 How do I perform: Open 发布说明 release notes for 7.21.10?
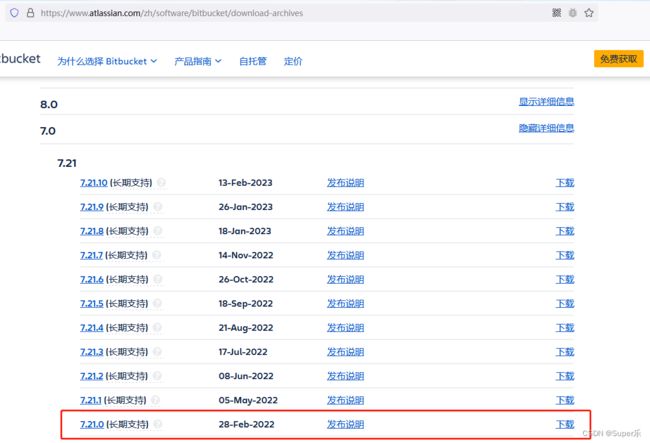(345, 183)
